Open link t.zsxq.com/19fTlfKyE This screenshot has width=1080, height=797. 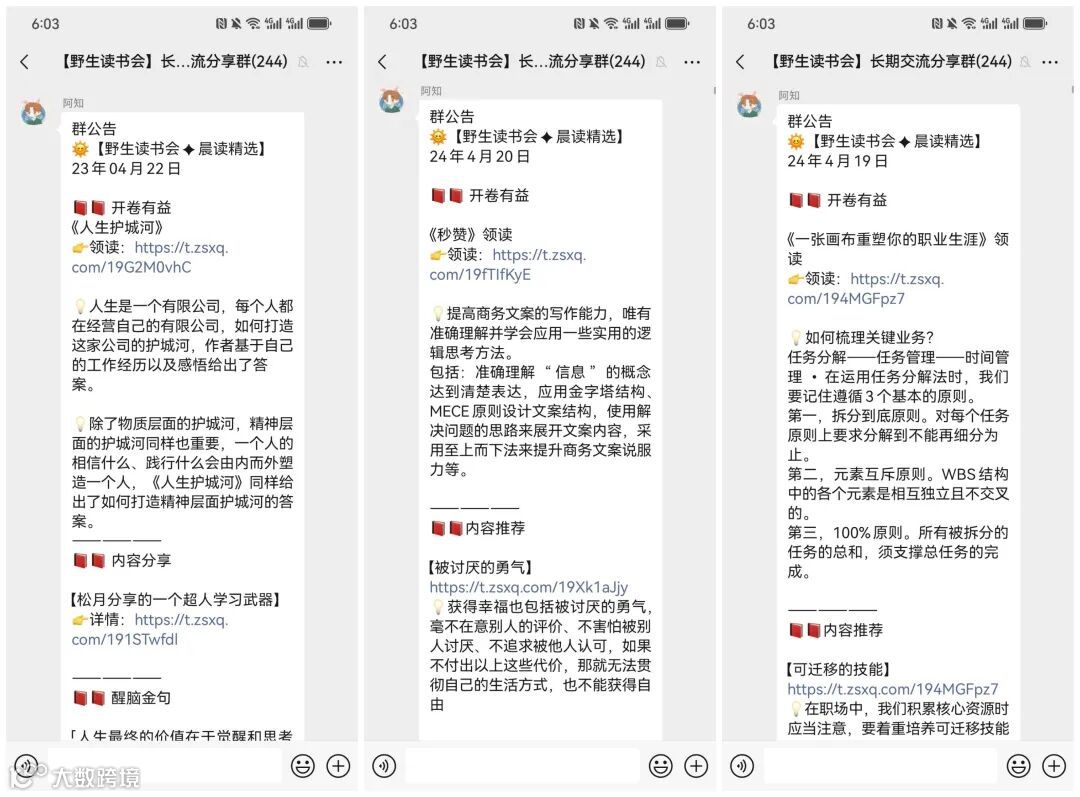[508, 265]
